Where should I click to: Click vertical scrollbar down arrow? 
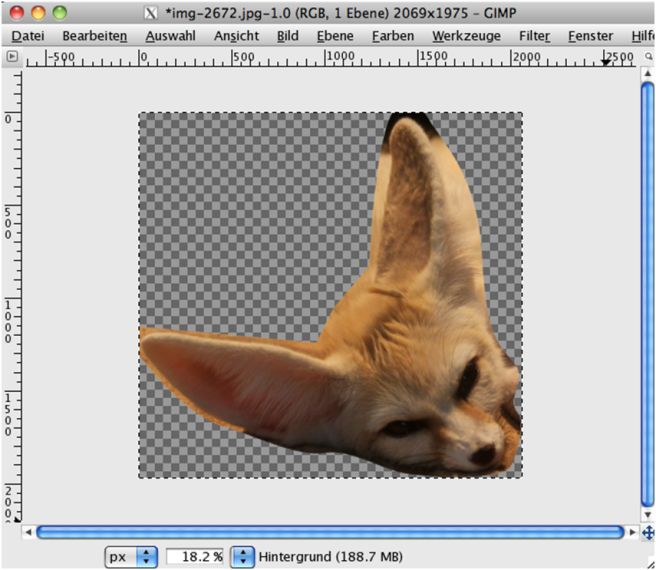point(647,516)
